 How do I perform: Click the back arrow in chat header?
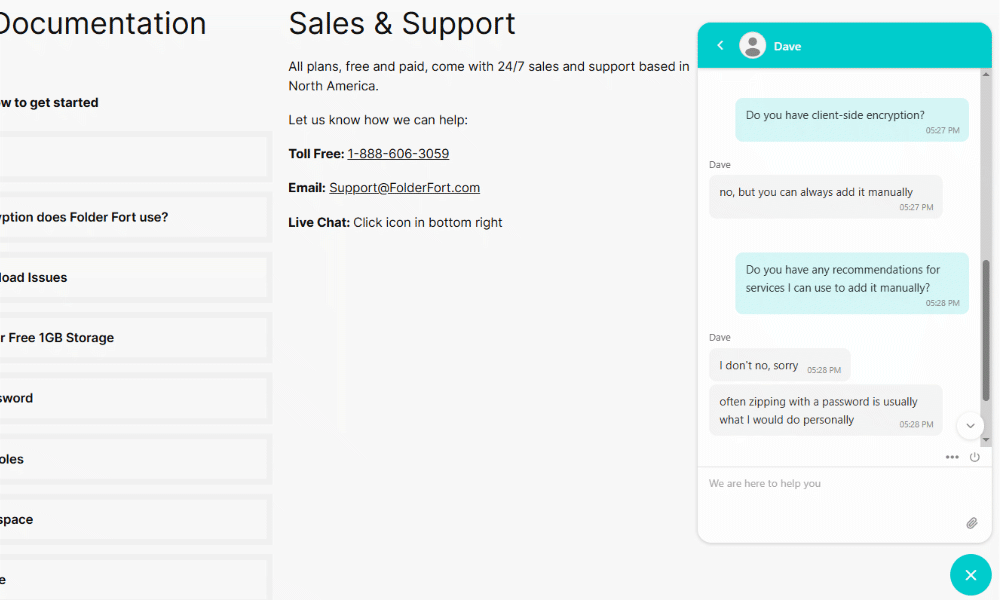pyautogui.click(x=720, y=45)
